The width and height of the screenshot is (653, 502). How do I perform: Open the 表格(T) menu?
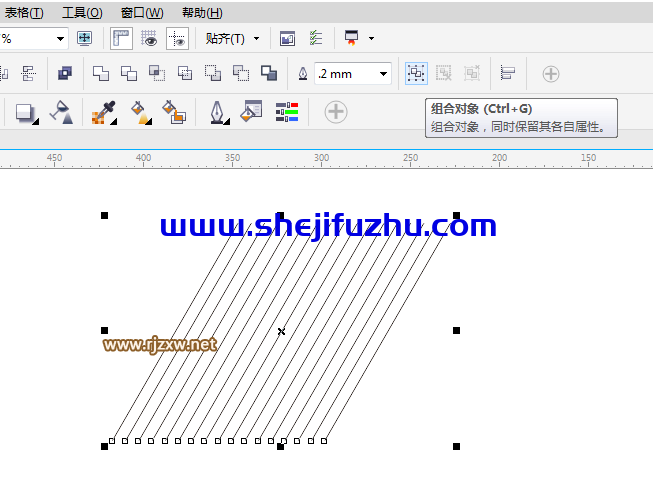coord(23,13)
